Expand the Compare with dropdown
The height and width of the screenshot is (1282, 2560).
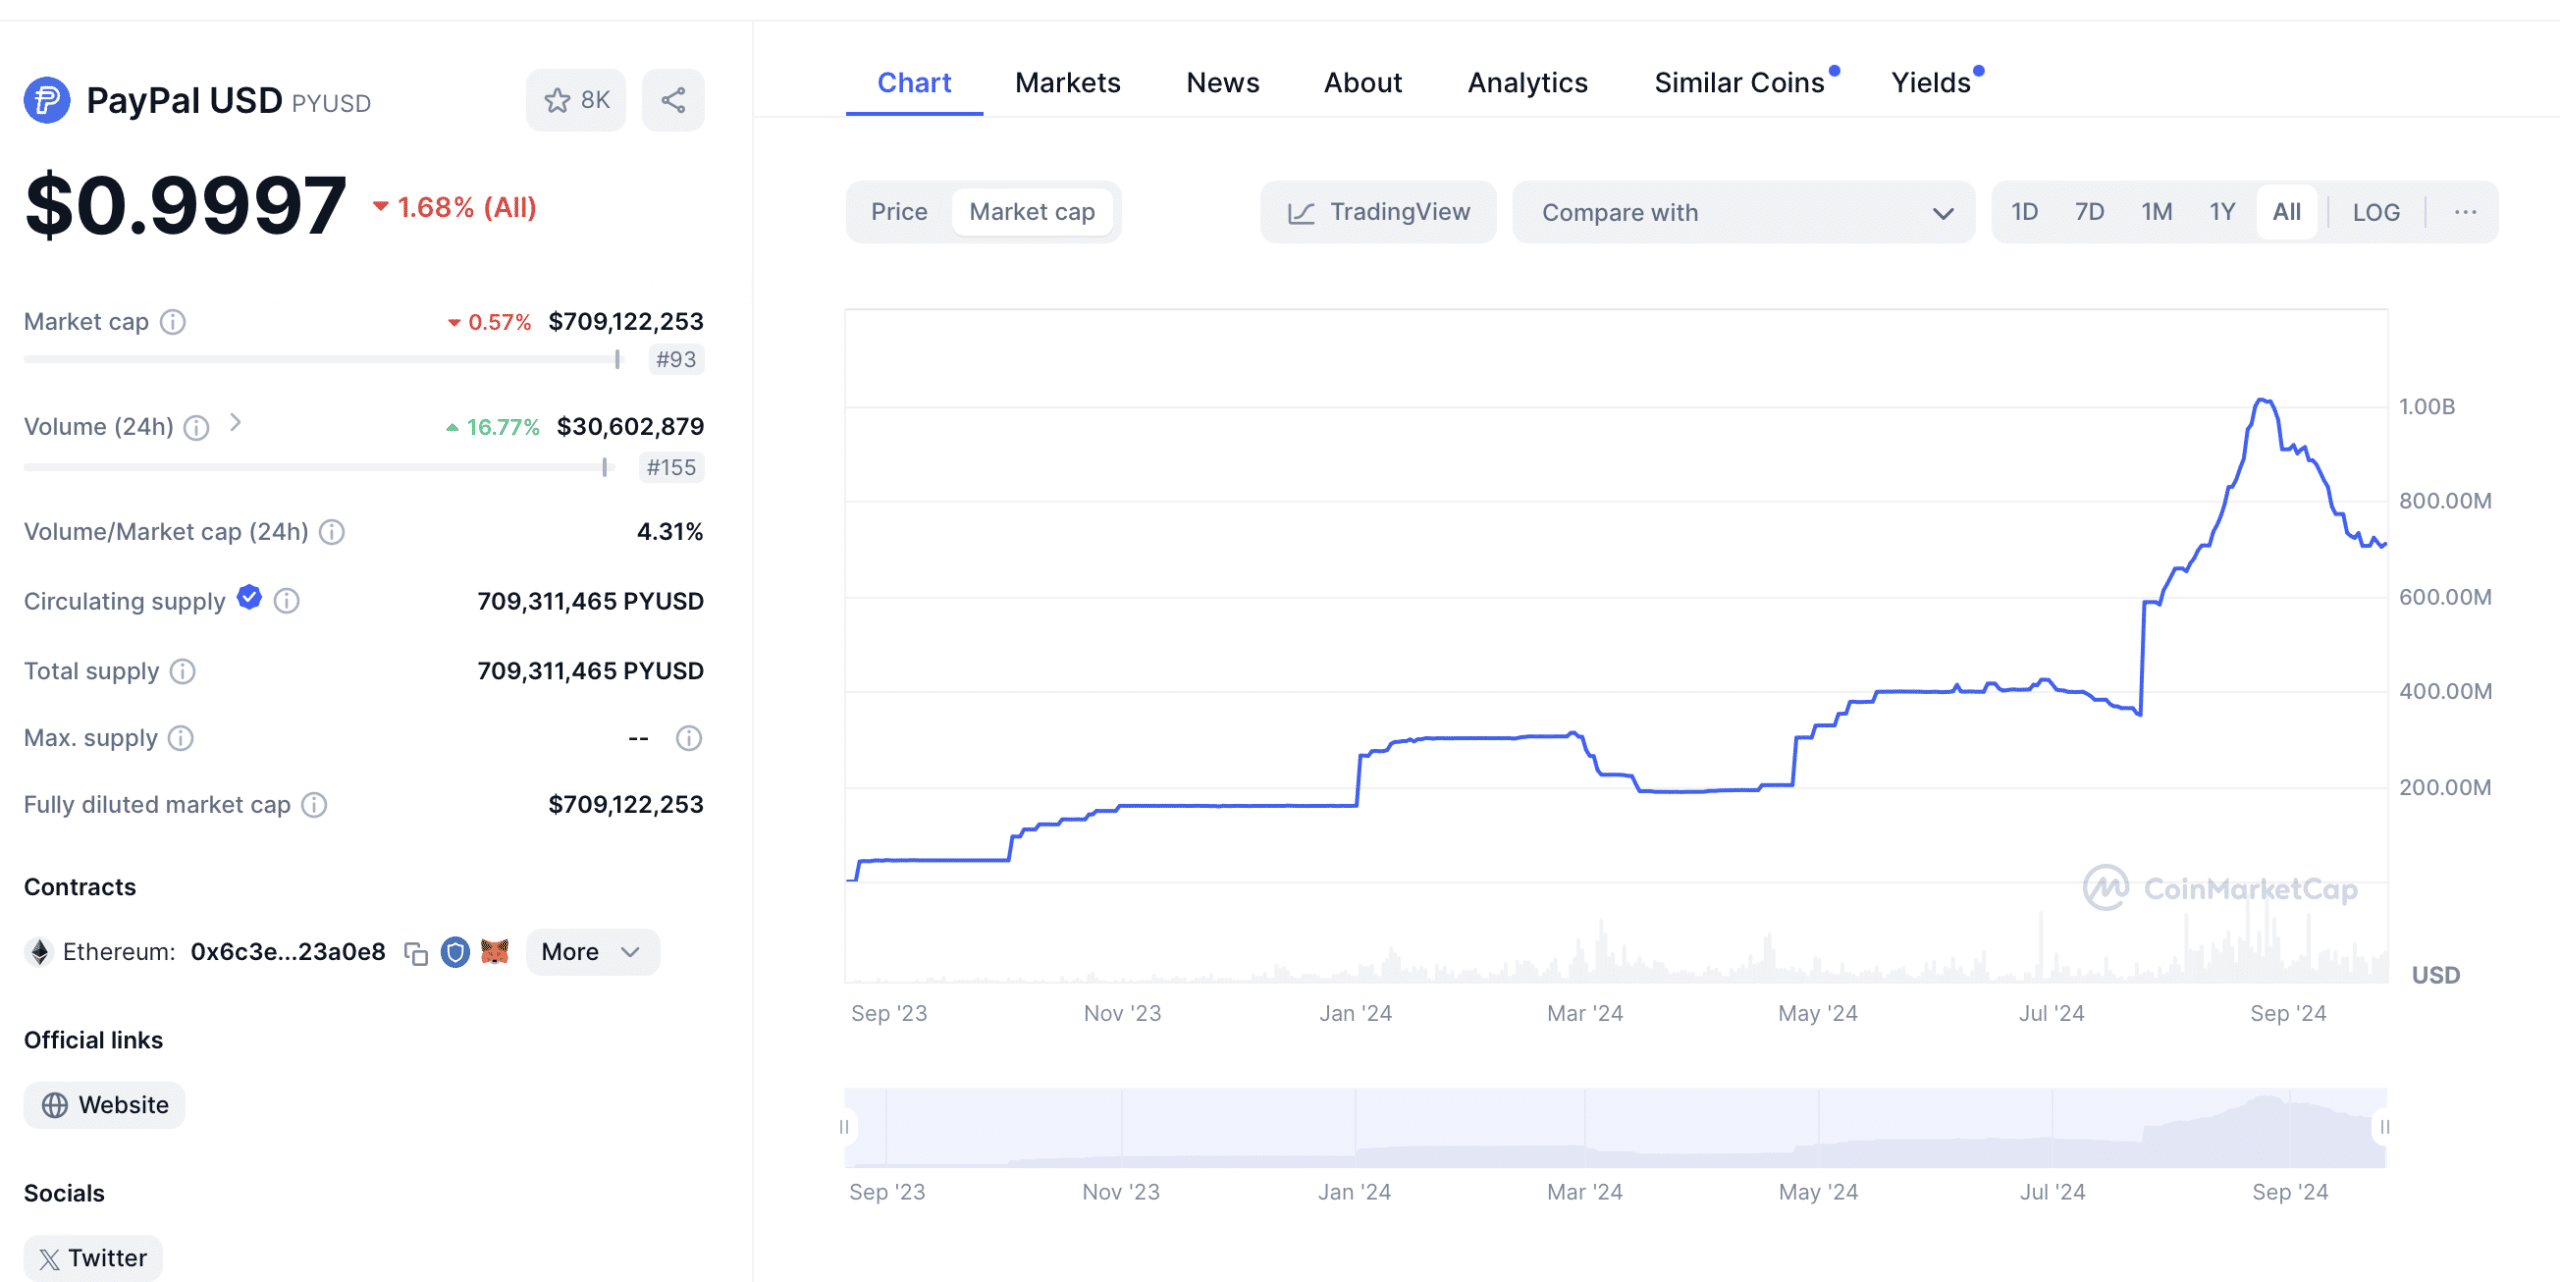(1743, 212)
